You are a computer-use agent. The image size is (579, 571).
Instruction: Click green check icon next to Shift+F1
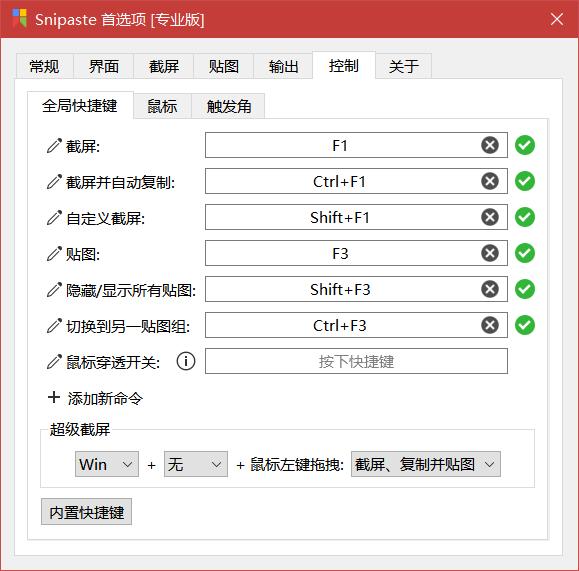(x=525, y=217)
